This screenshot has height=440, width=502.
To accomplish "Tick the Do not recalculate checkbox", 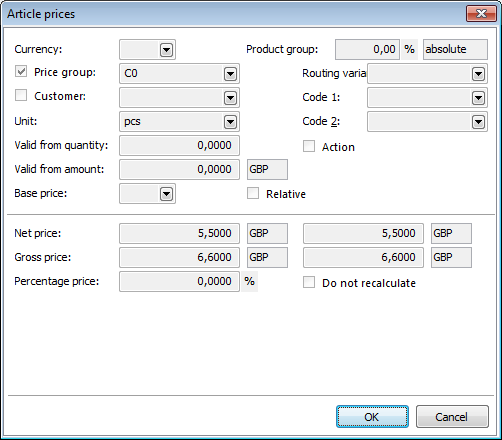I will [x=309, y=282].
